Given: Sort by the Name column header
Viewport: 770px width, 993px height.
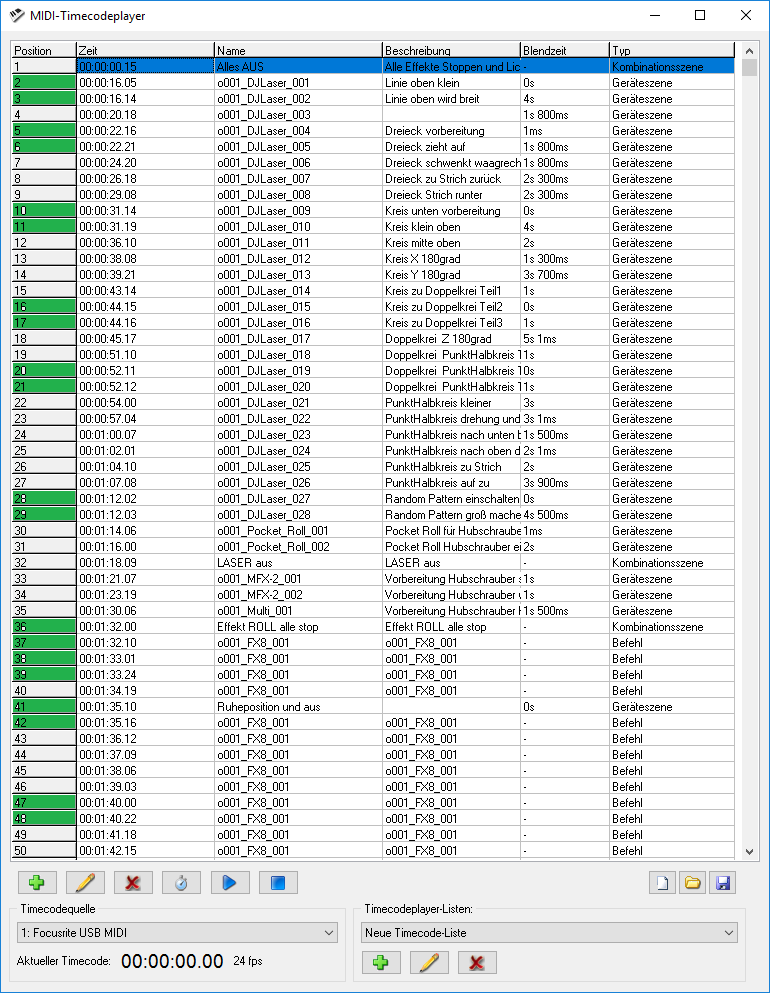Looking at the screenshot, I should [298, 51].
